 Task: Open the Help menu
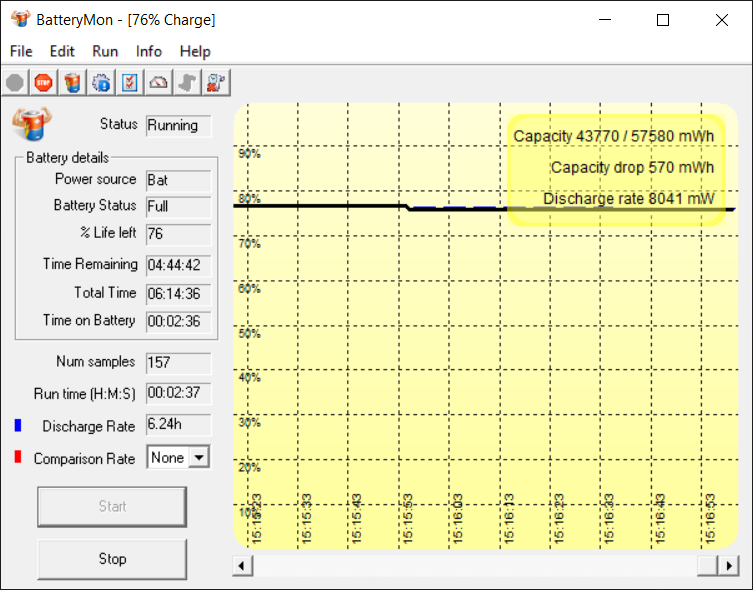pos(195,51)
